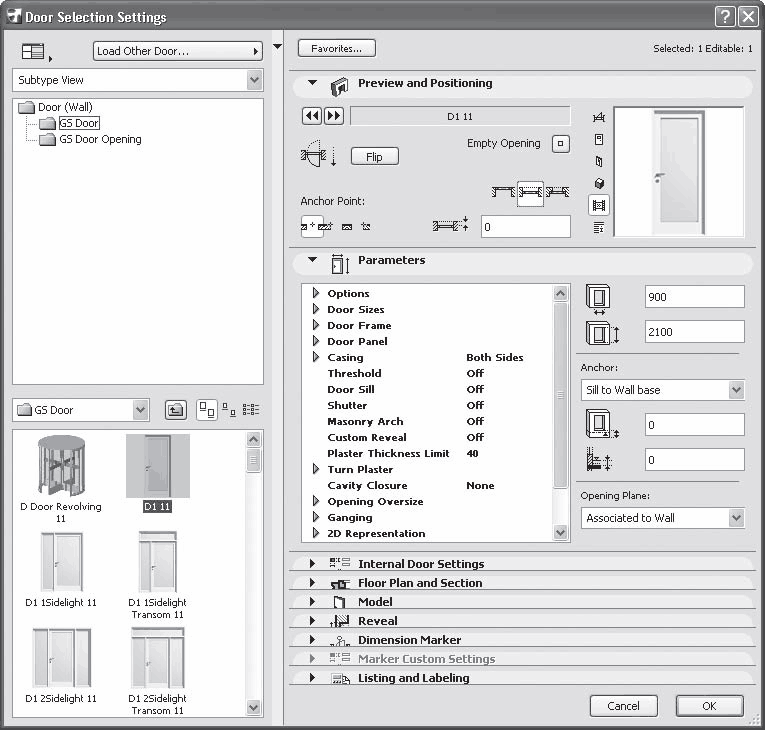Viewport: 765px width, 730px height.
Task: Open the Subtype View dropdown
Action: coord(138,80)
